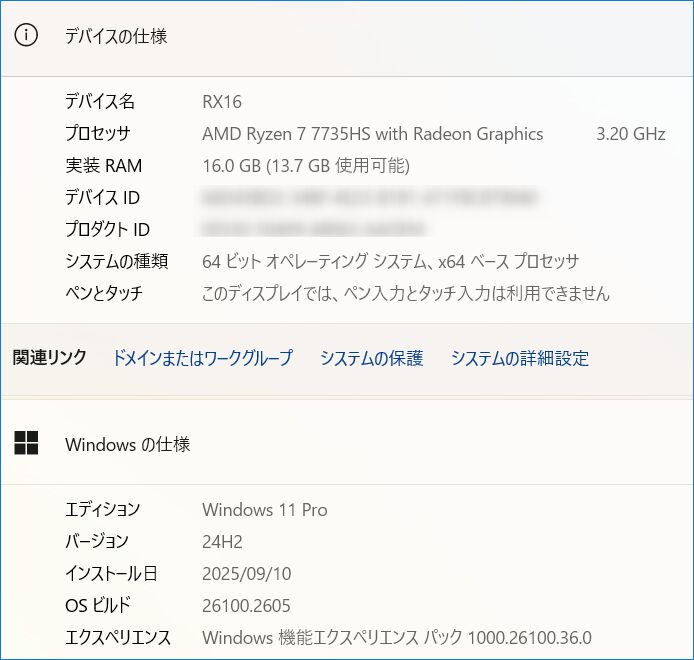Click the AMD Ryzen 7 7735HS processor text
The height and width of the screenshot is (660, 694).
click(x=373, y=134)
